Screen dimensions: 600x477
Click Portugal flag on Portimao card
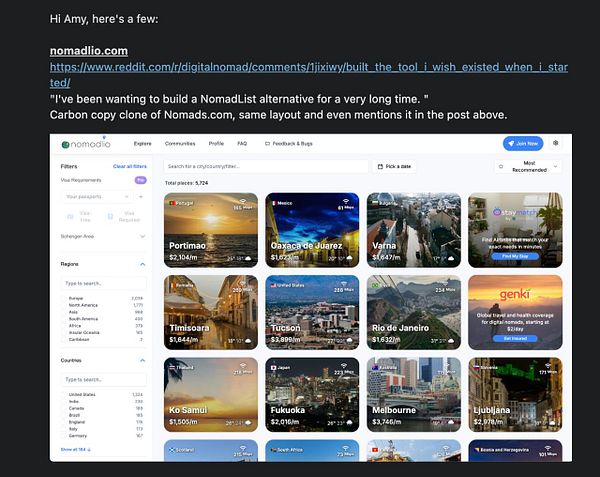click(172, 203)
